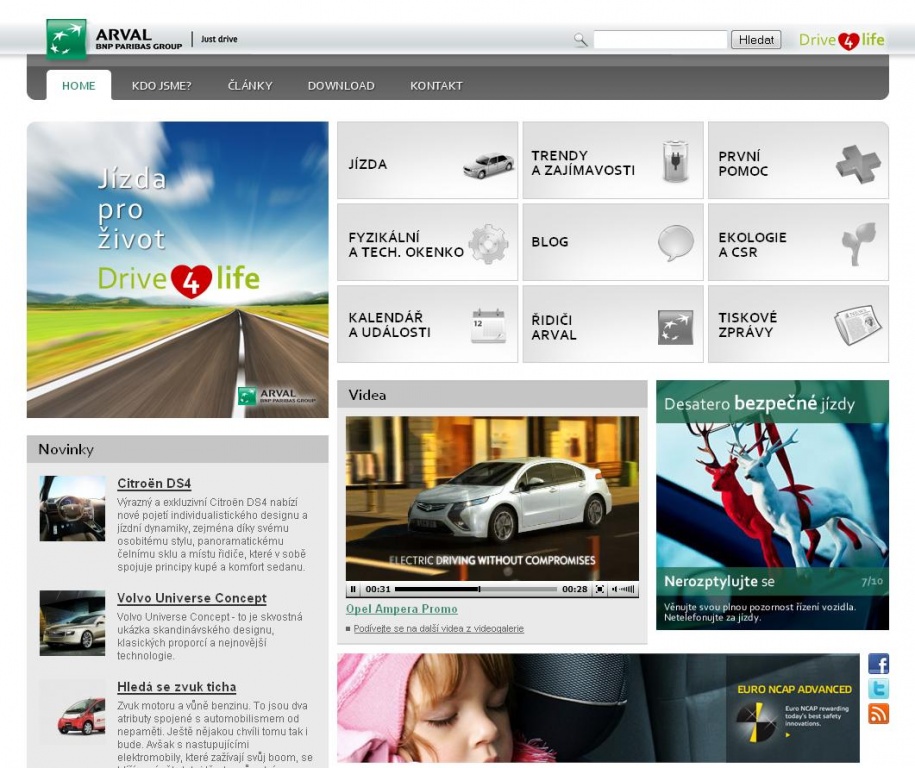Open Řidiči Arval logo icon
The height and width of the screenshot is (768, 915).
pos(675,327)
